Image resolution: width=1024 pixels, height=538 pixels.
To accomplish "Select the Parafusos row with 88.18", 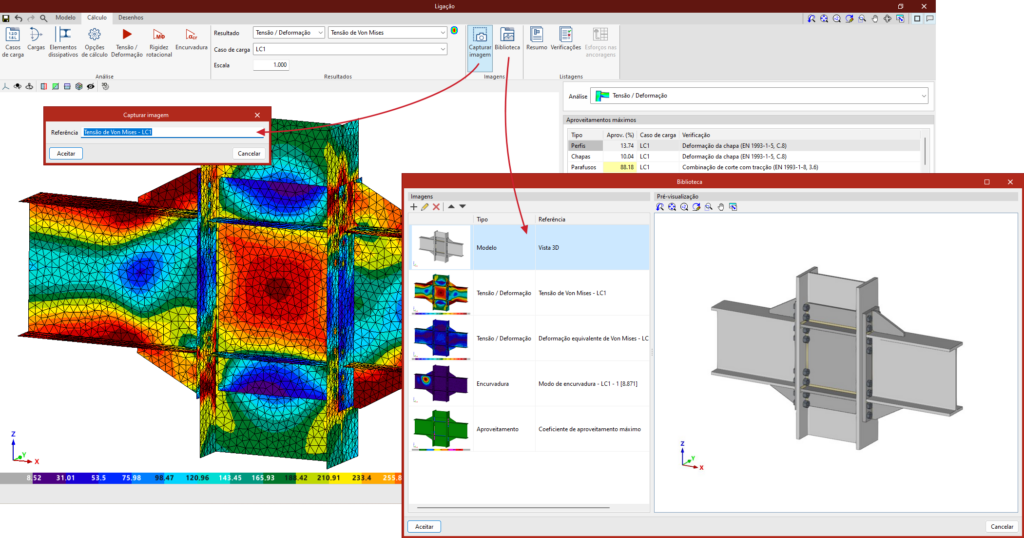I will pos(744,167).
